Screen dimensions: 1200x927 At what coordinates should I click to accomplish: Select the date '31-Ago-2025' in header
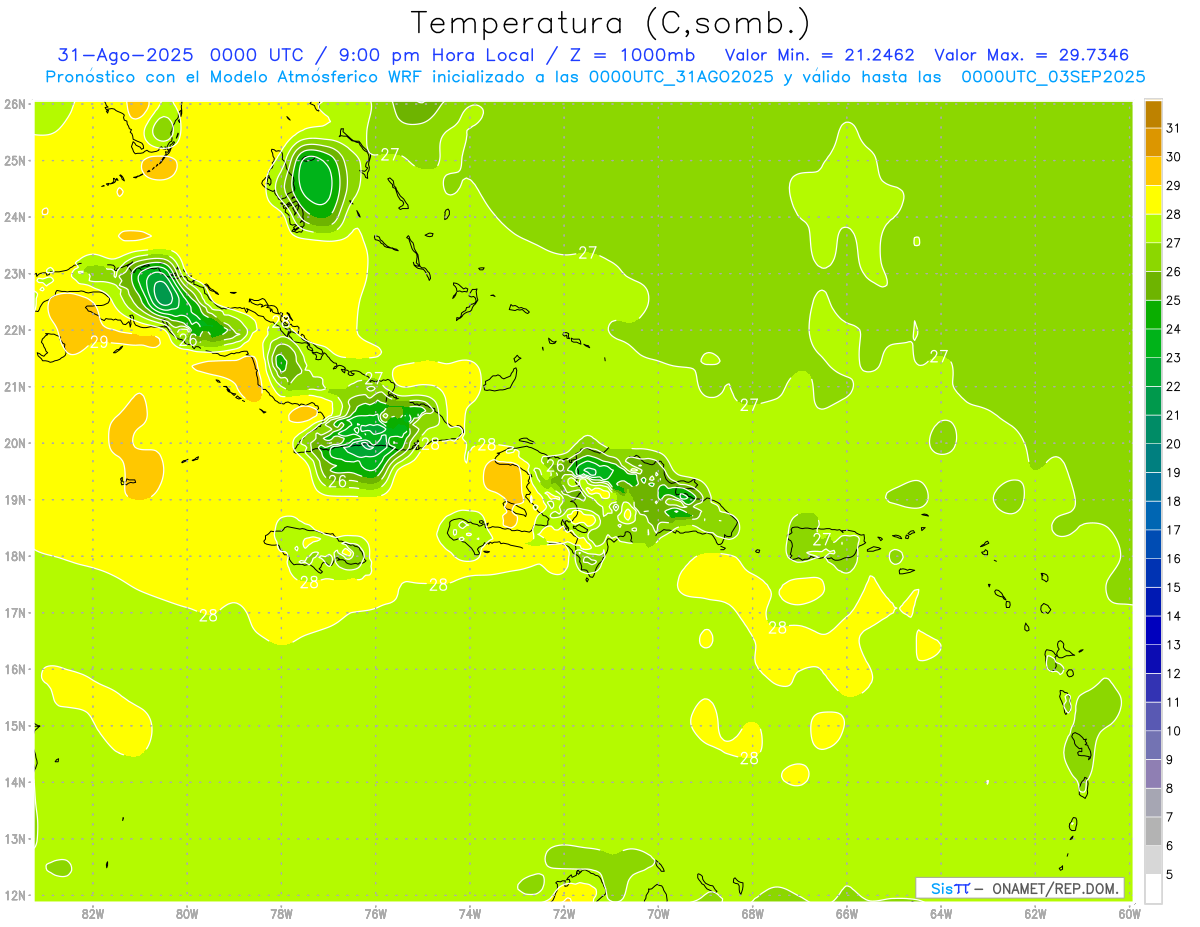coord(125,55)
